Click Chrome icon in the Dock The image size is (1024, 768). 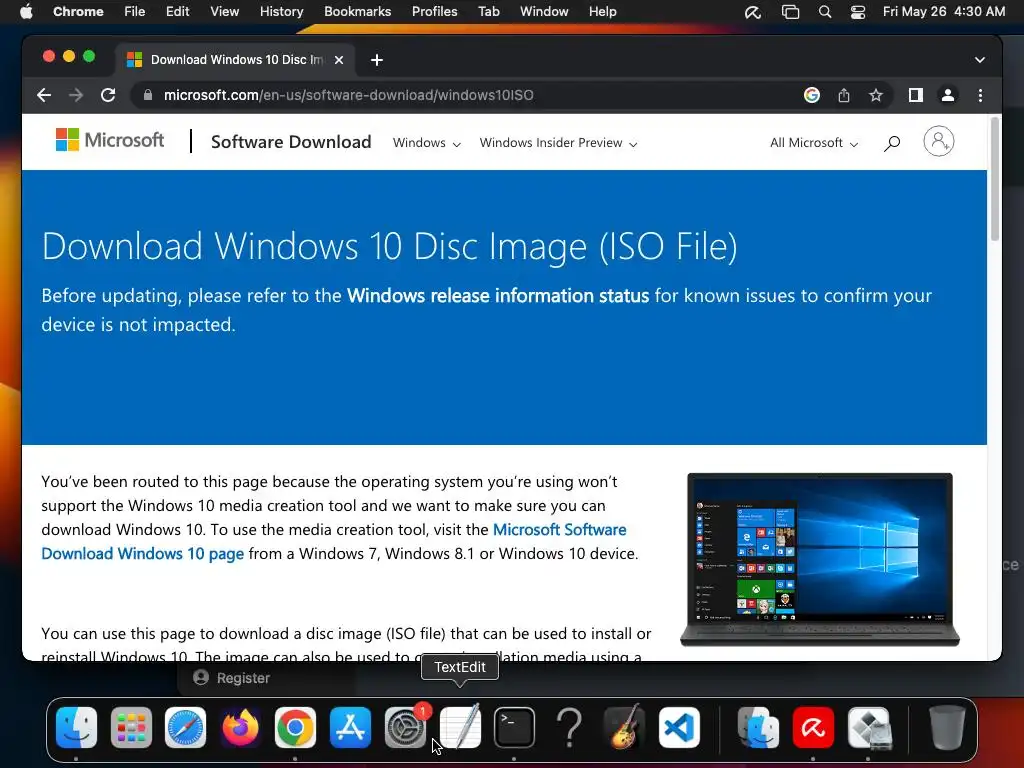(x=295, y=728)
